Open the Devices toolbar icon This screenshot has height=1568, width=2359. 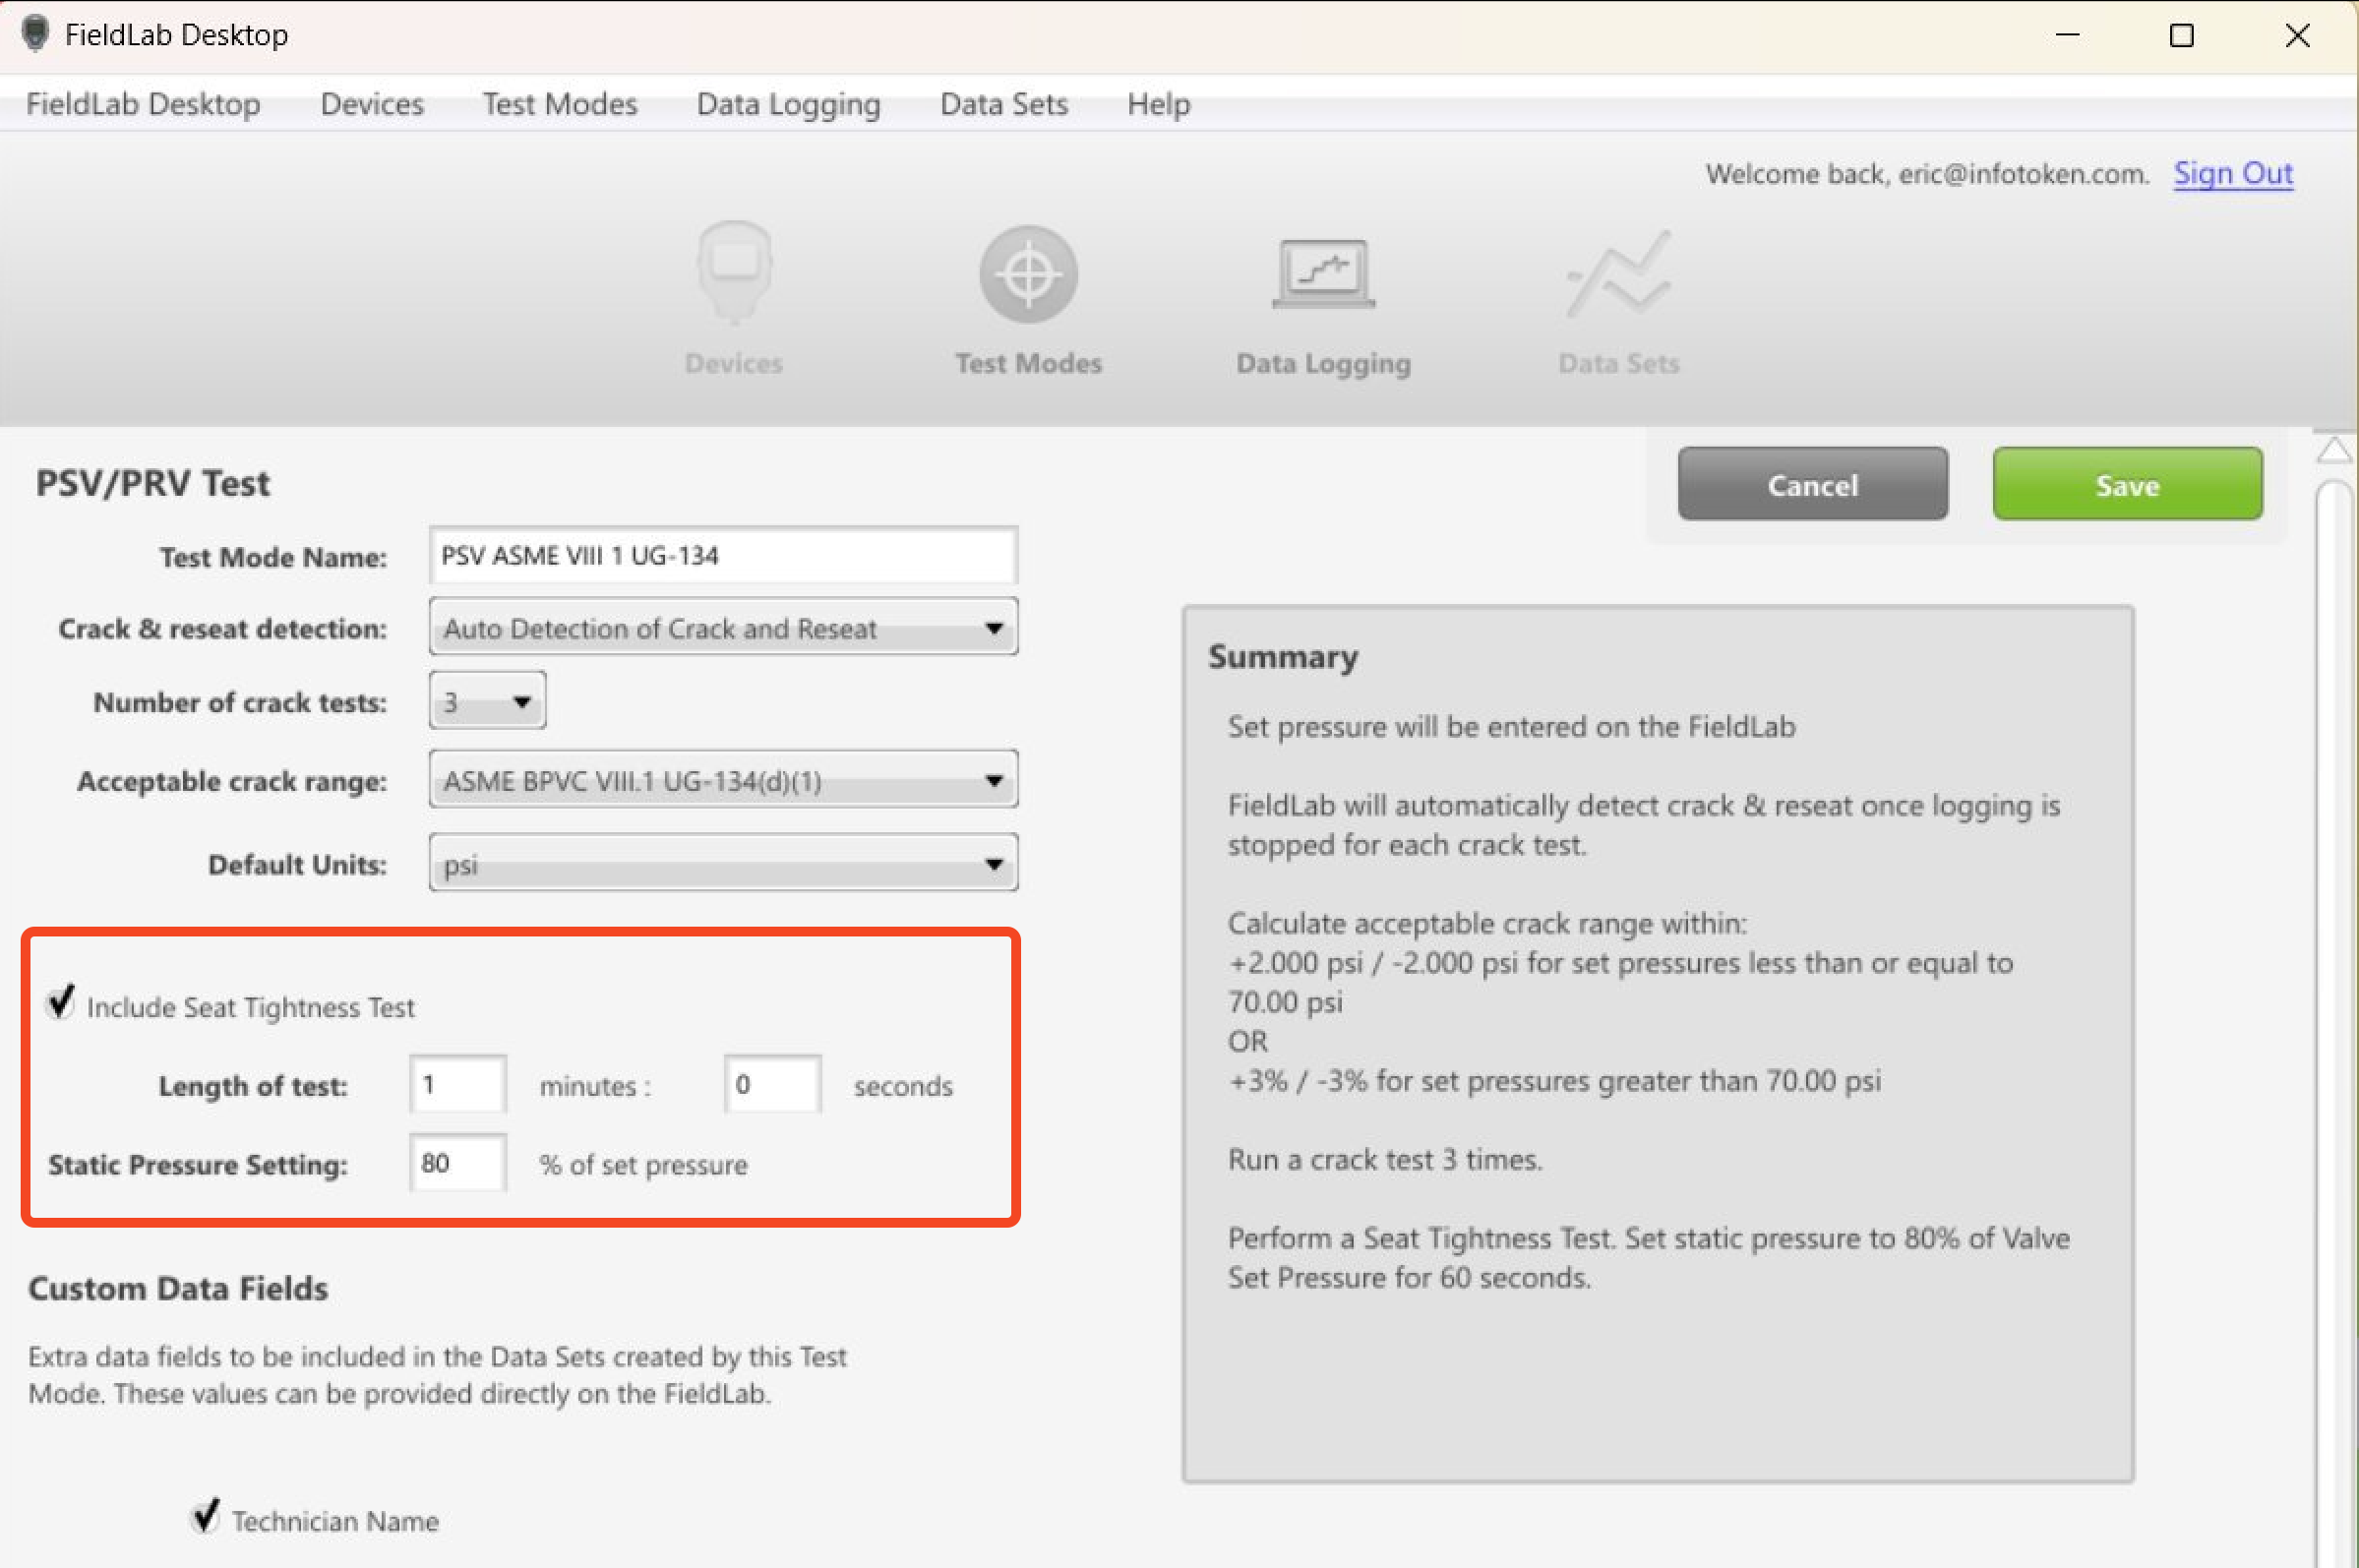(734, 273)
